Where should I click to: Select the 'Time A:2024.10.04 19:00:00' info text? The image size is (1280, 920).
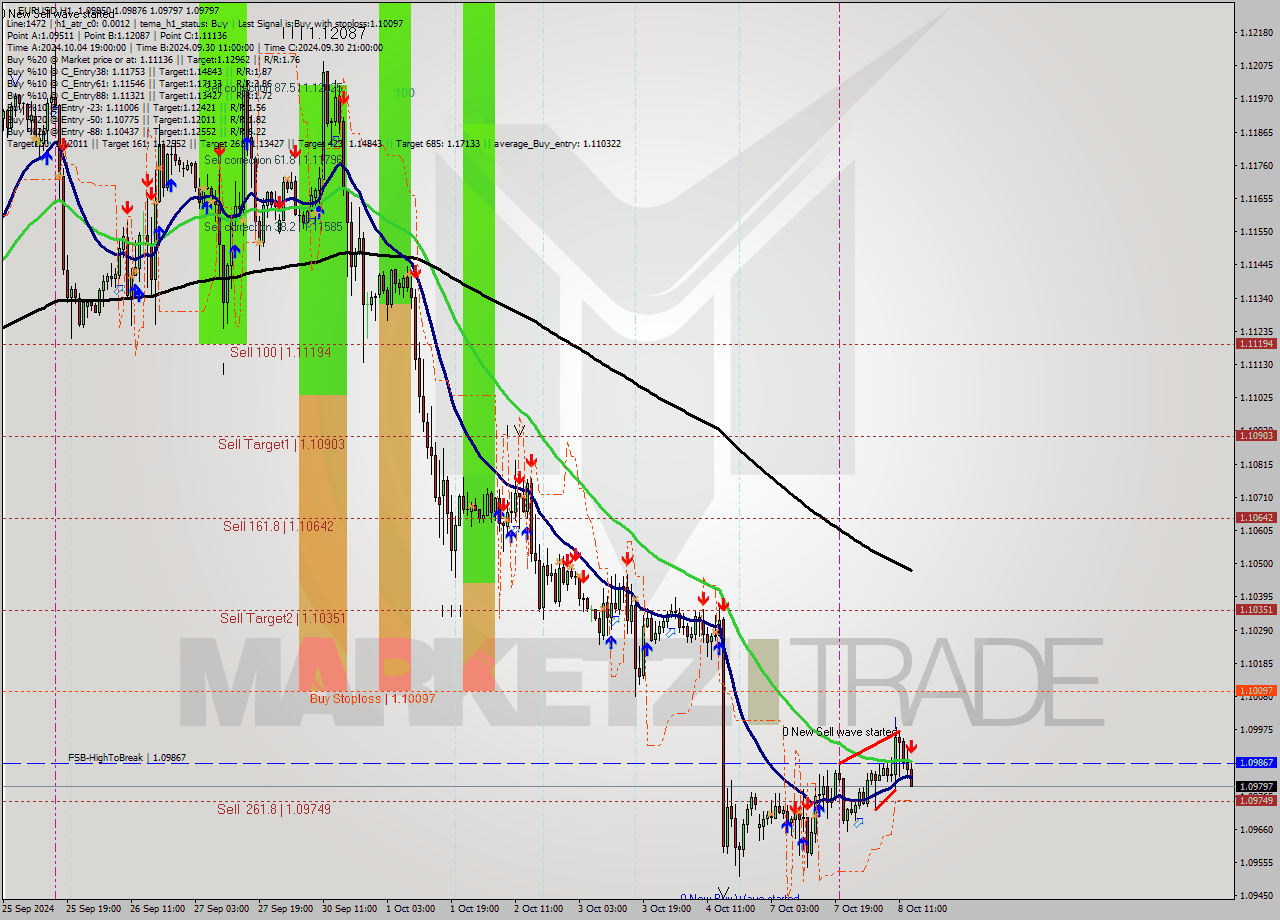(66, 47)
